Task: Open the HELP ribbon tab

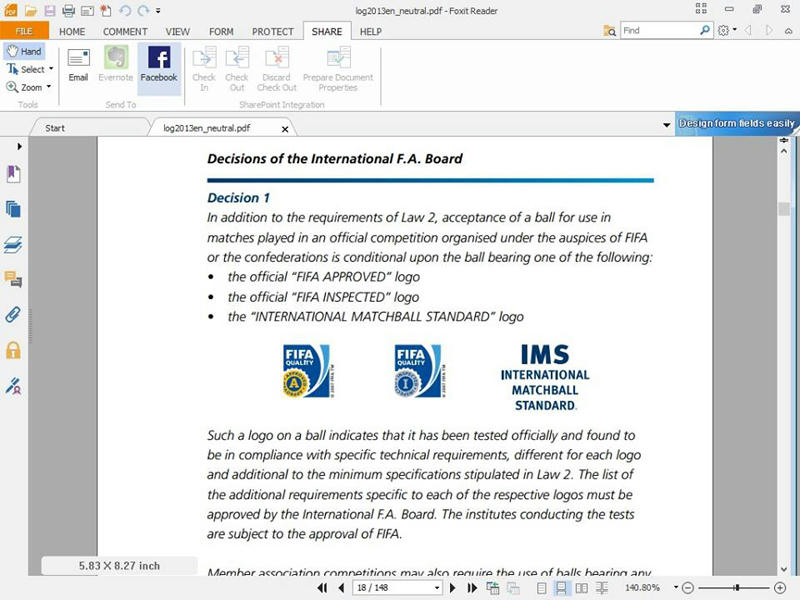Action: tap(371, 32)
